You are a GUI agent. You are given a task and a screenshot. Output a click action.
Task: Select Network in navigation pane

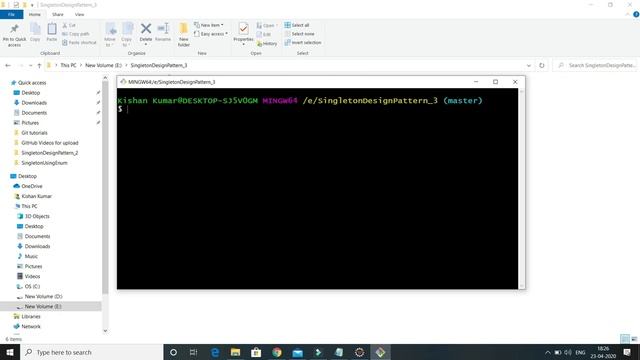pyautogui.click(x=31, y=327)
